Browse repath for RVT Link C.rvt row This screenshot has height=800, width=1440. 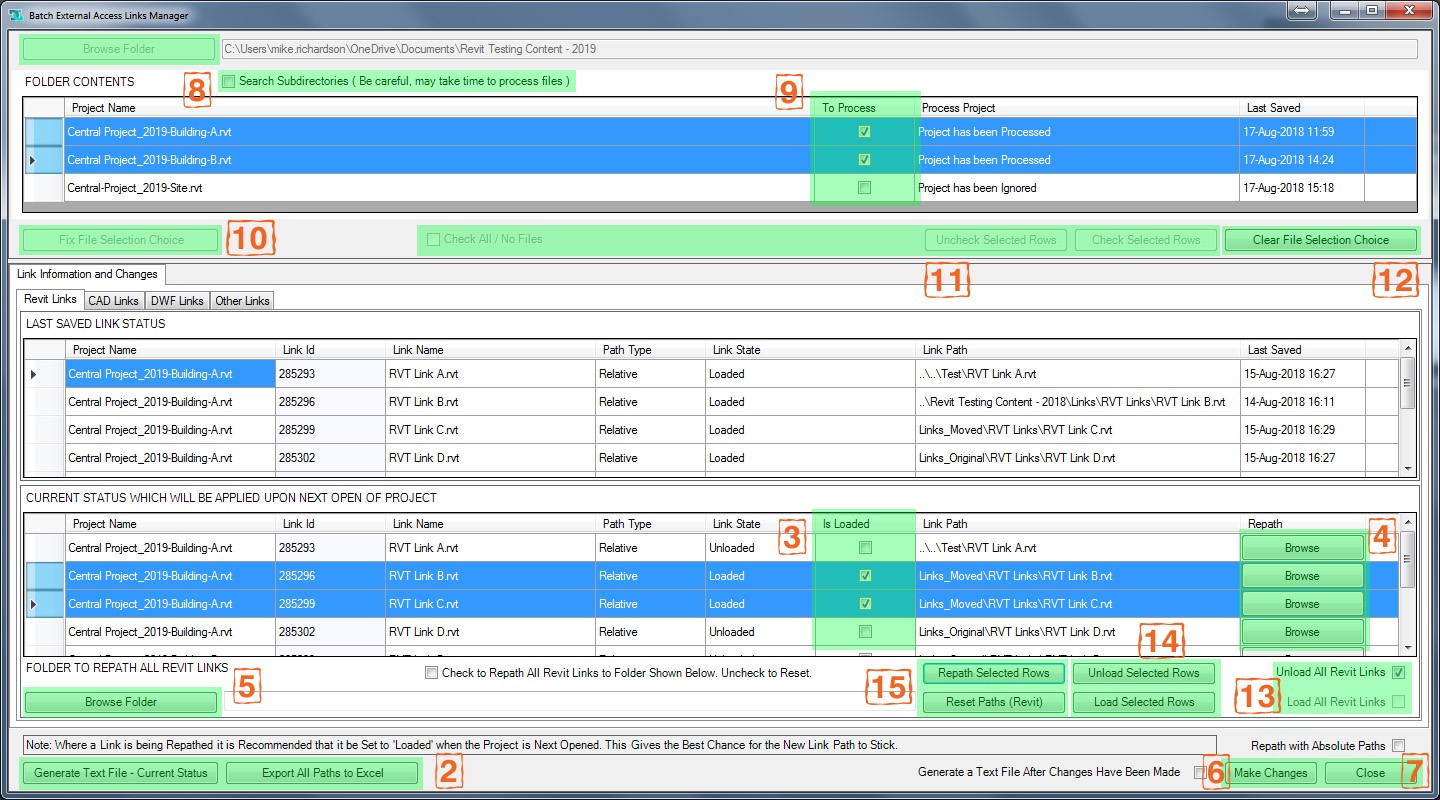[1302, 604]
